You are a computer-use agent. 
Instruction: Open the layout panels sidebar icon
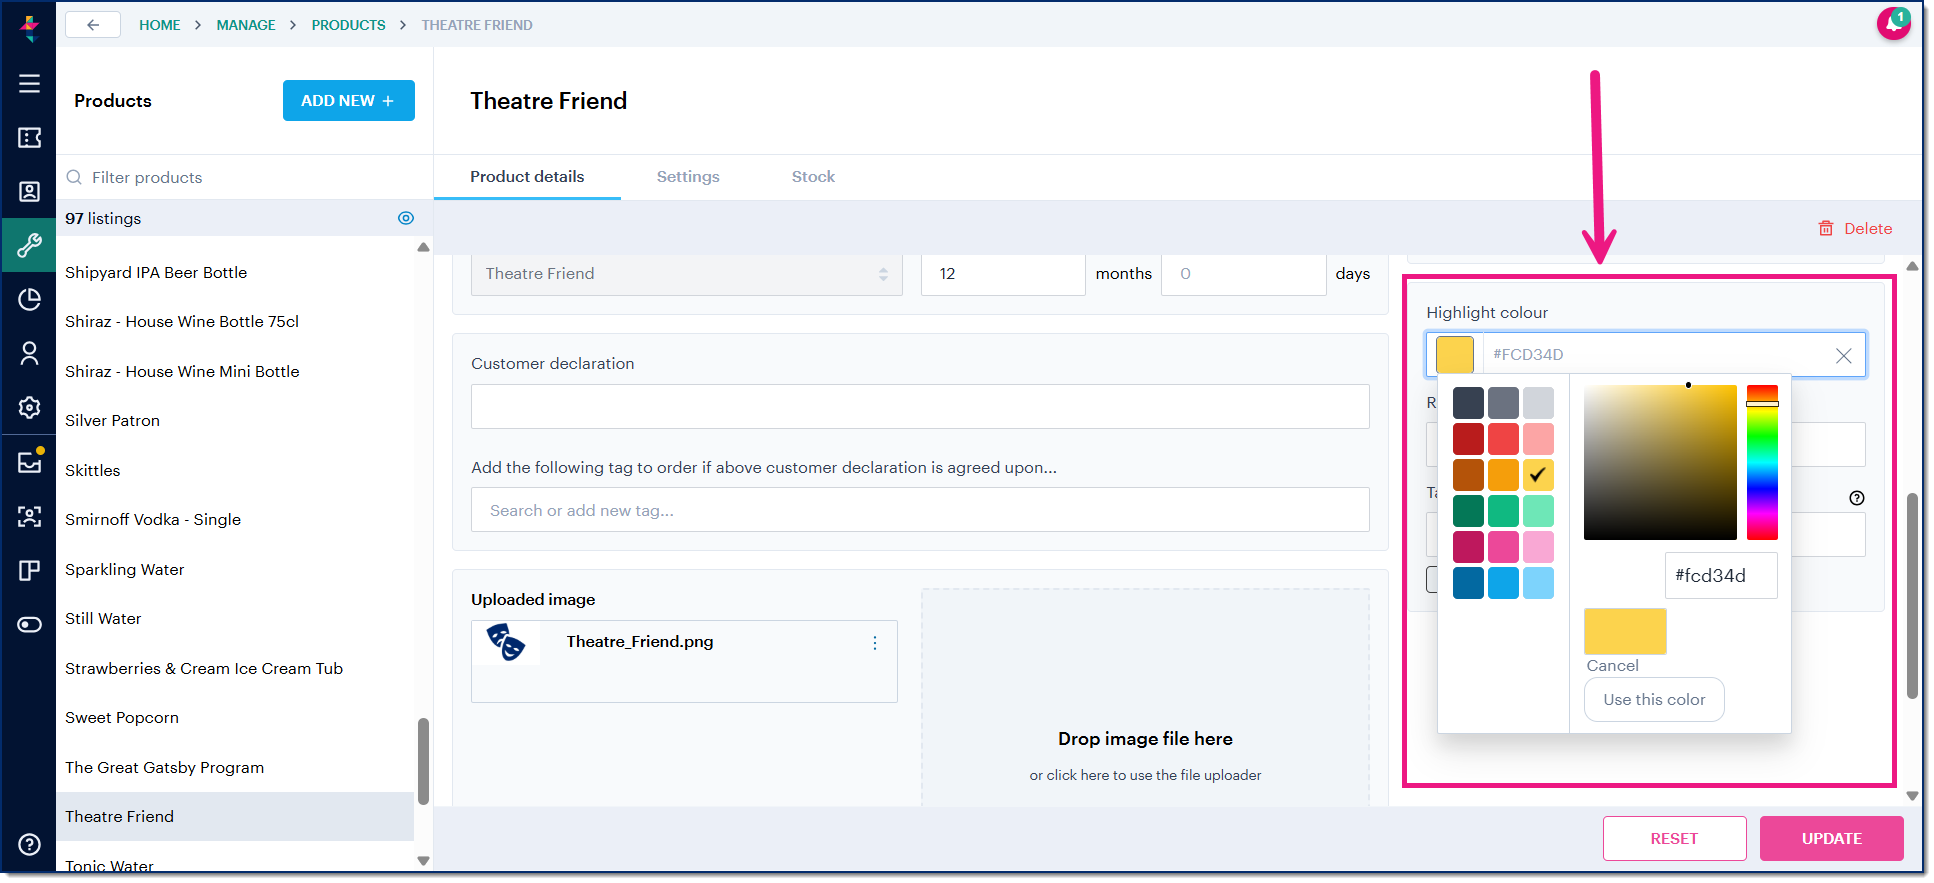tap(29, 570)
